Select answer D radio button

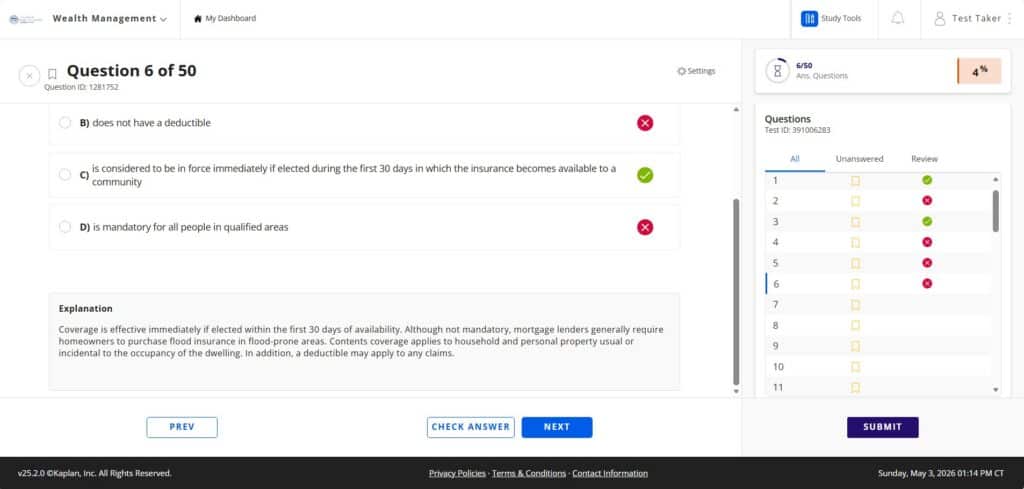pos(65,227)
